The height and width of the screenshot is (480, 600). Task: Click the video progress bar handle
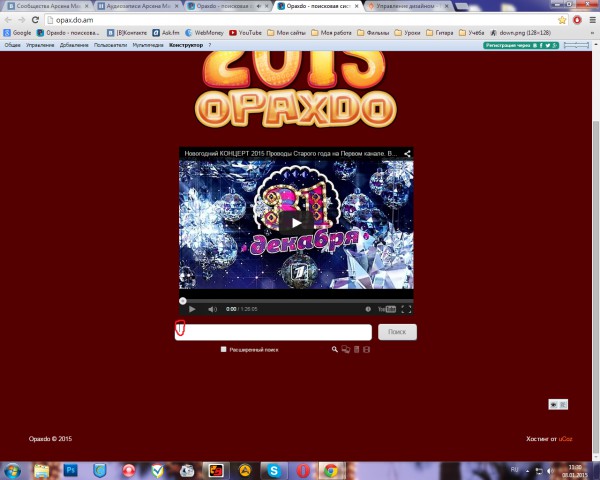tap(183, 301)
